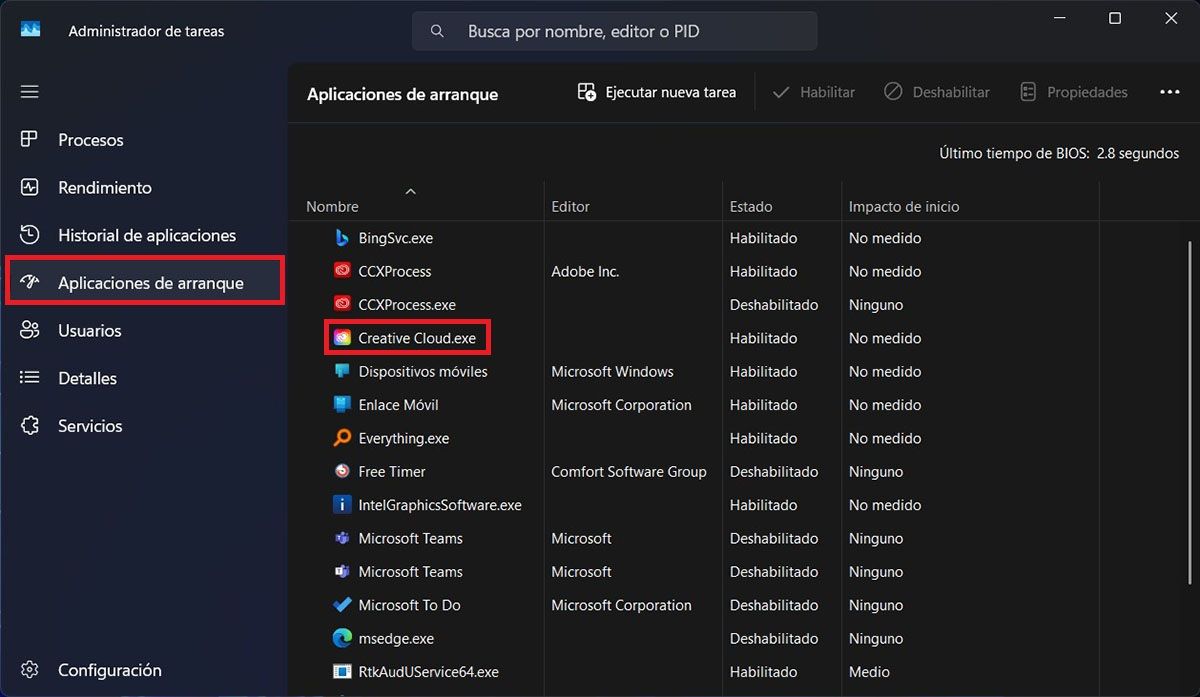Select the Everything.exe magnifier icon
Image resolution: width=1200 pixels, height=697 pixels.
click(342, 438)
